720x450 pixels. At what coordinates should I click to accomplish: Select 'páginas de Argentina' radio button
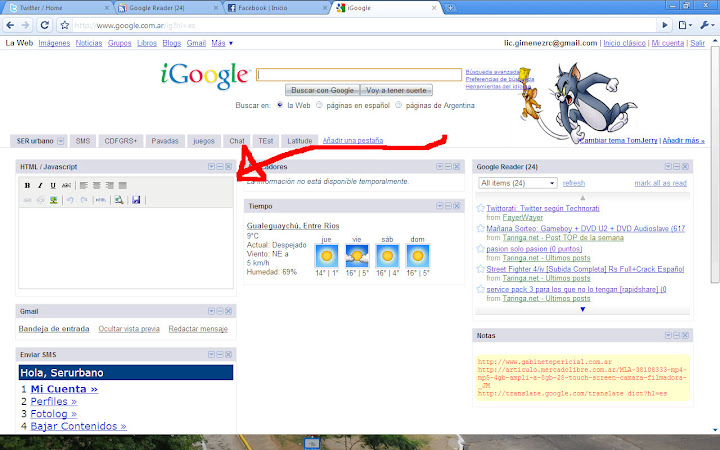click(x=399, y=105)
